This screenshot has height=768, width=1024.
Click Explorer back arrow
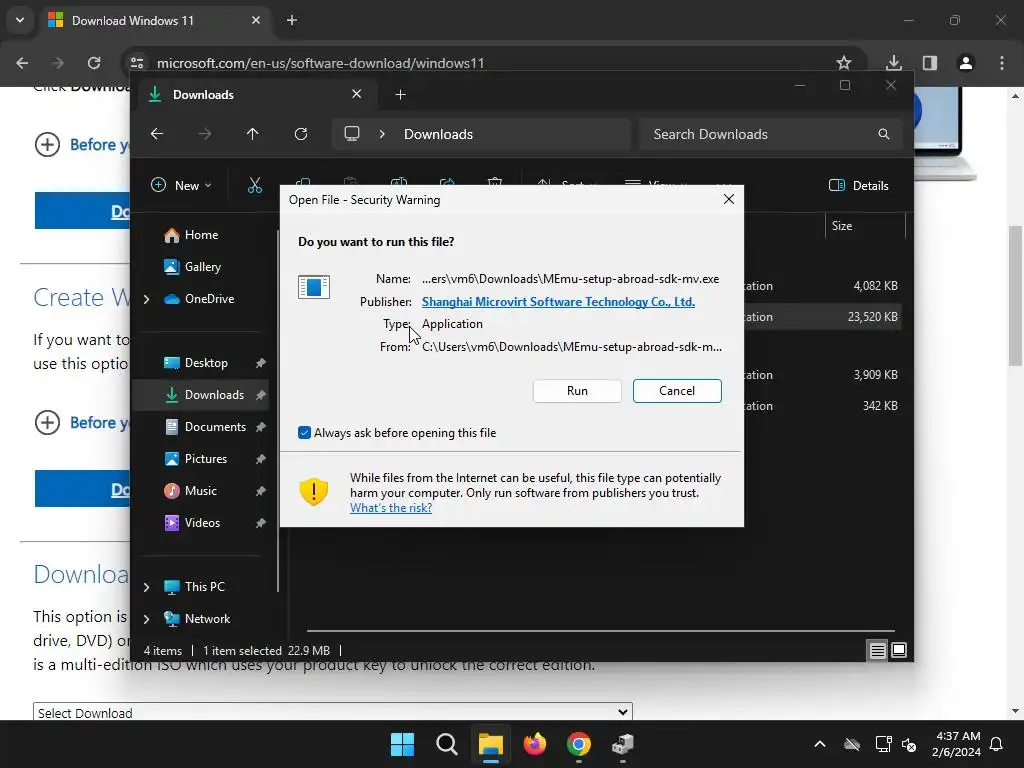(x=157, y=134)
